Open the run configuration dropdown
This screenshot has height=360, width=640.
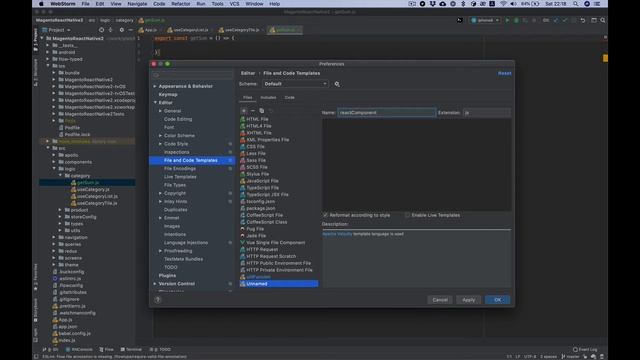click(485, 20)
